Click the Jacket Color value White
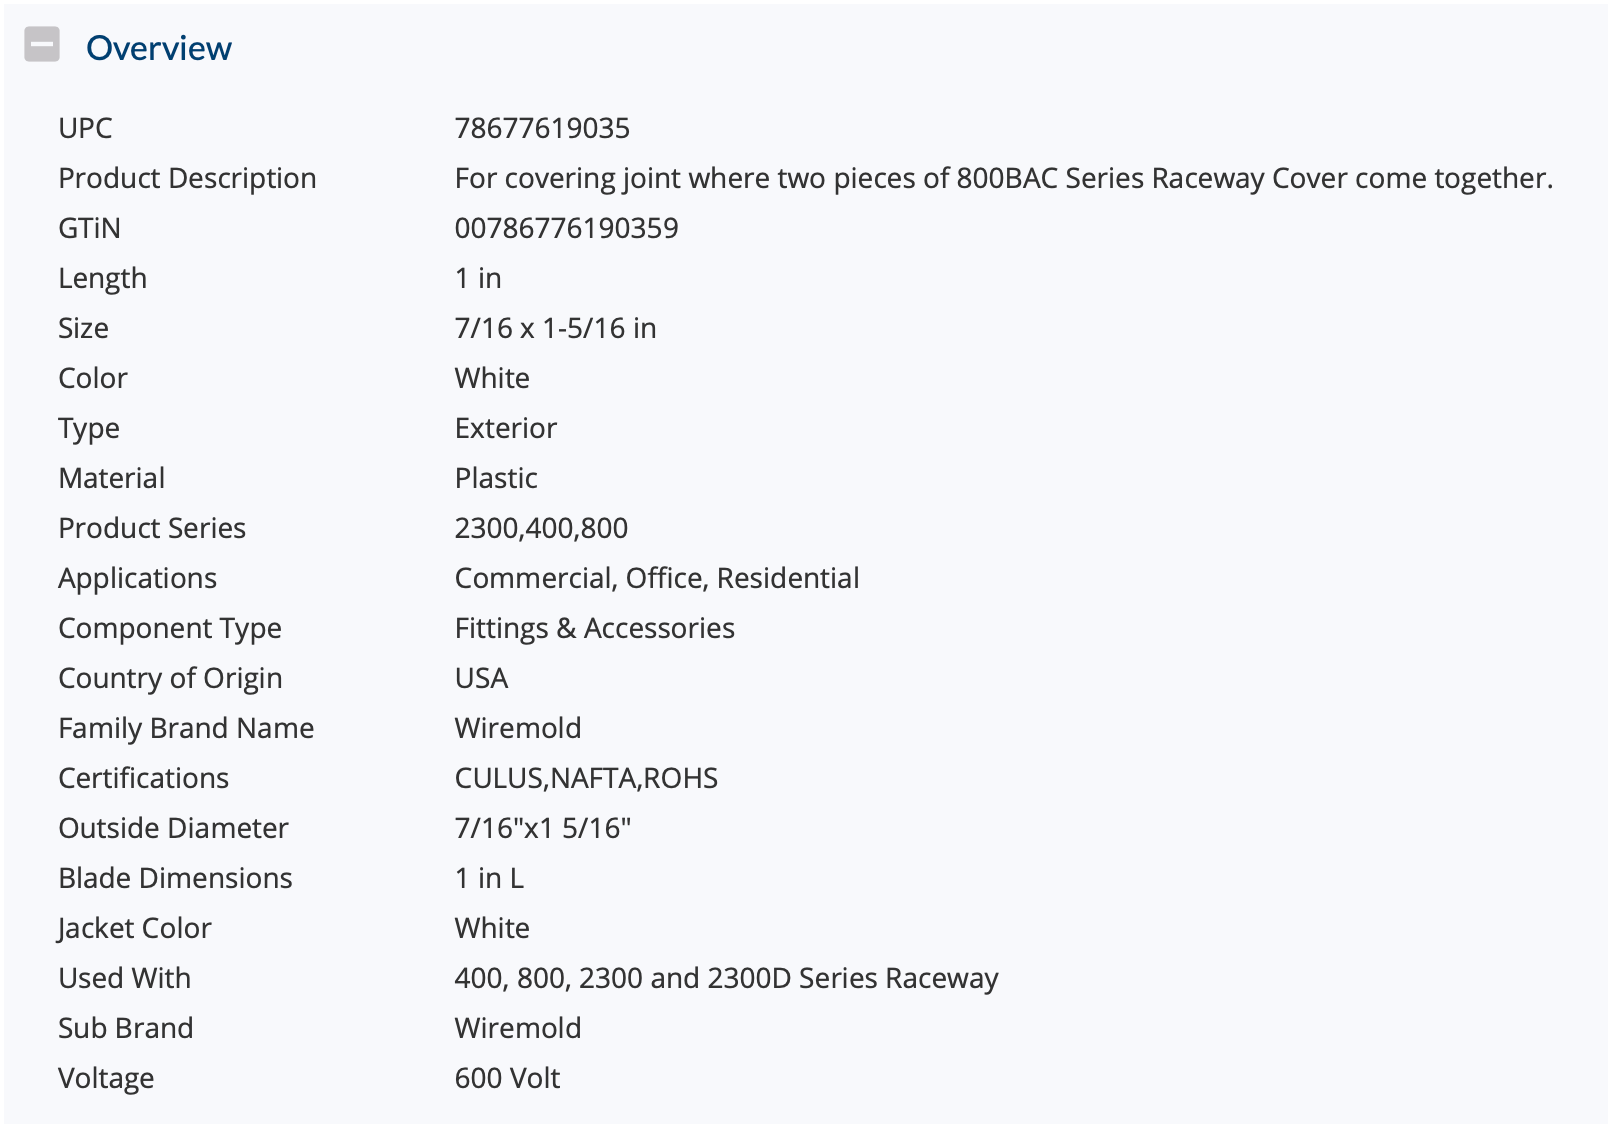 click(492, 928)
